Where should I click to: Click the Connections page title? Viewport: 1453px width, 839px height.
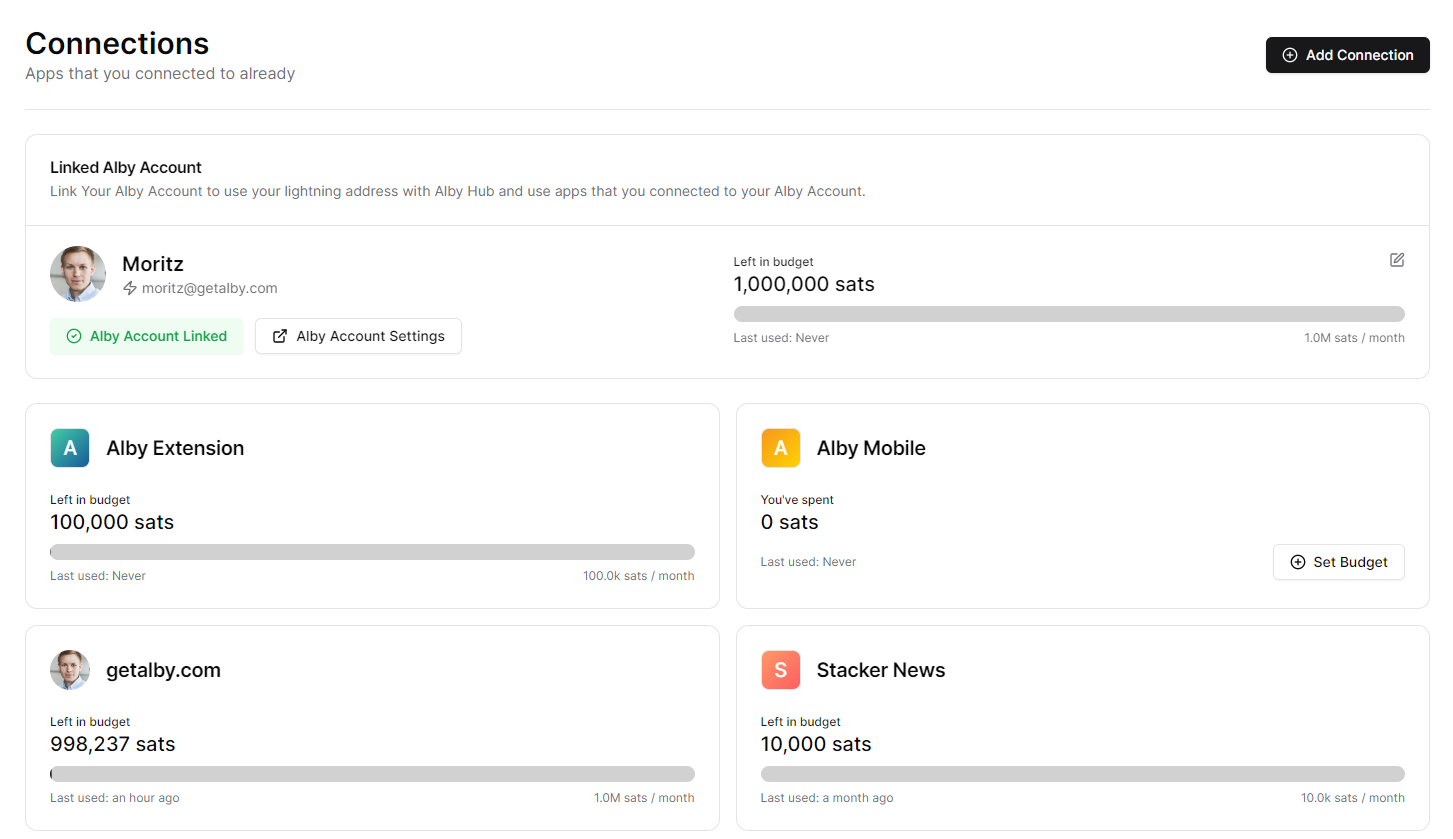click(117, 43)
